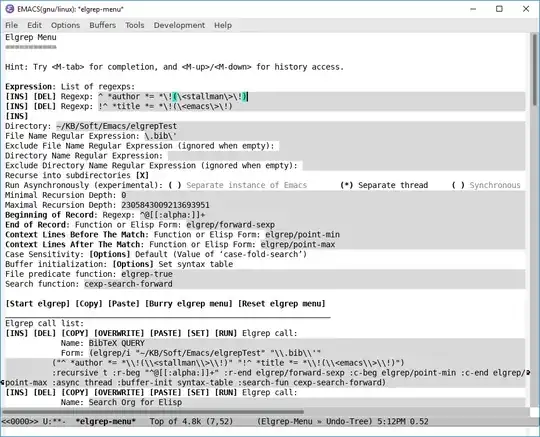Screen dimensions: 540x437
Task: Click into the Directory input field
Action: point(291,126)
